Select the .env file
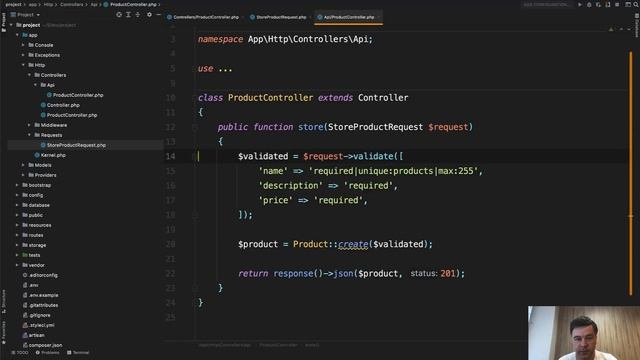640x360 pixels. [31, 285]
